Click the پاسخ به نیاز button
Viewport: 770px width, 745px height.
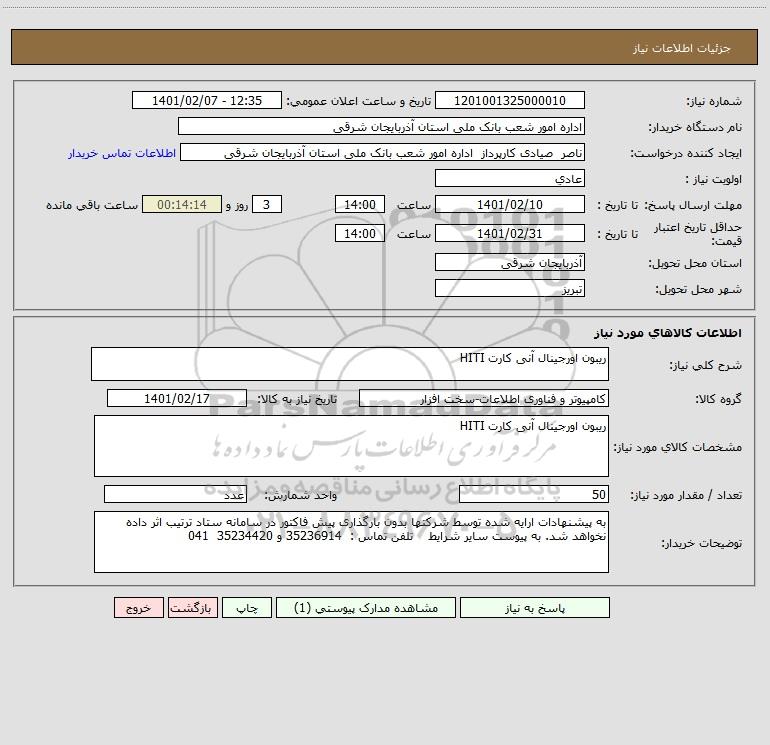pyautogui.click(x=535, y=608)
